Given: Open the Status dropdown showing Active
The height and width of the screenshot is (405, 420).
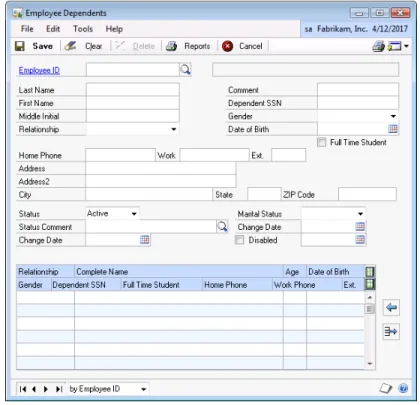Looking at the screenshot, I should (134, 214).
